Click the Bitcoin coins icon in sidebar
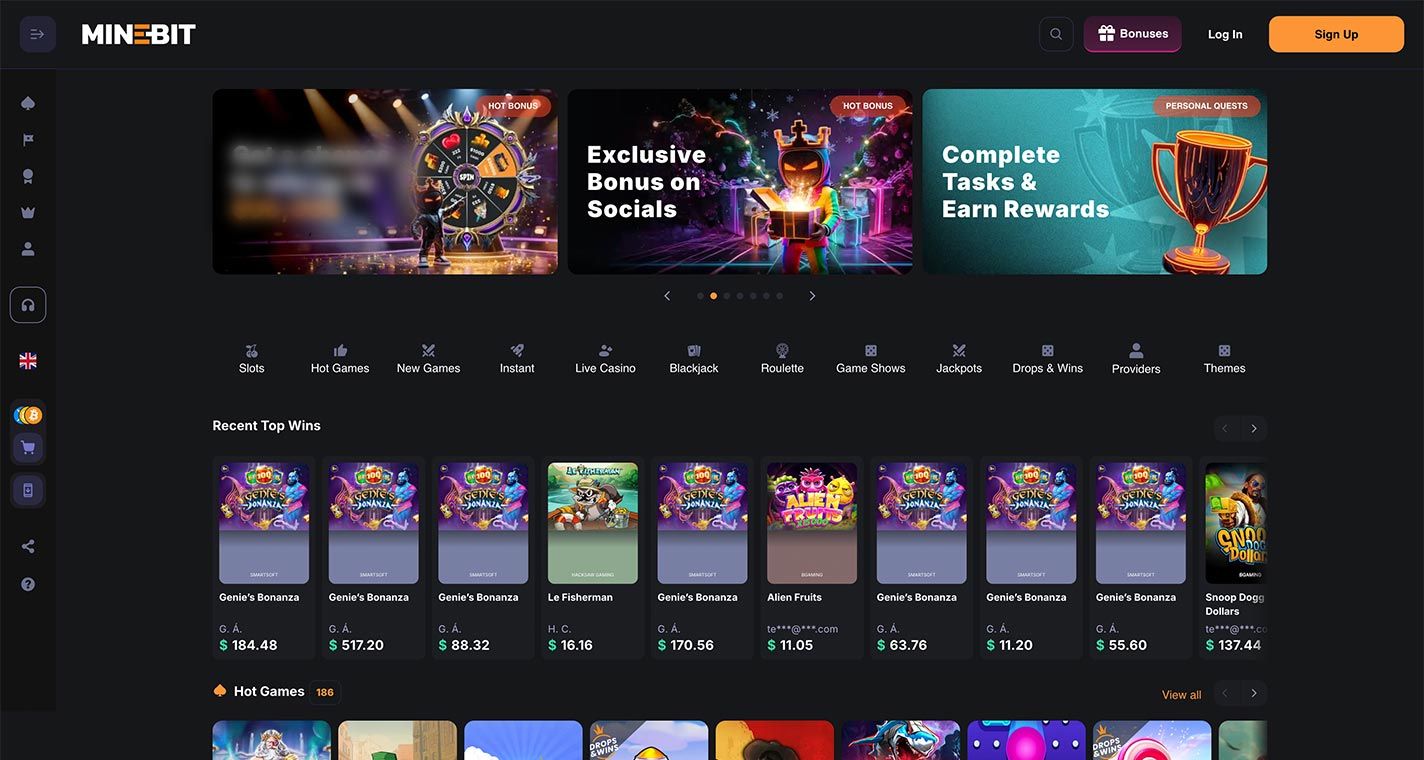 point(28,415)
